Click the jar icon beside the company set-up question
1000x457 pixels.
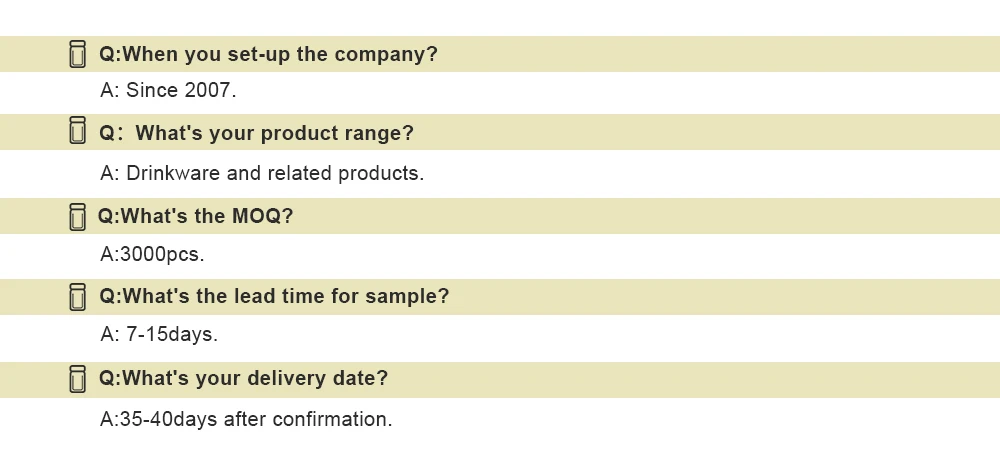click(x=78, y=54)
